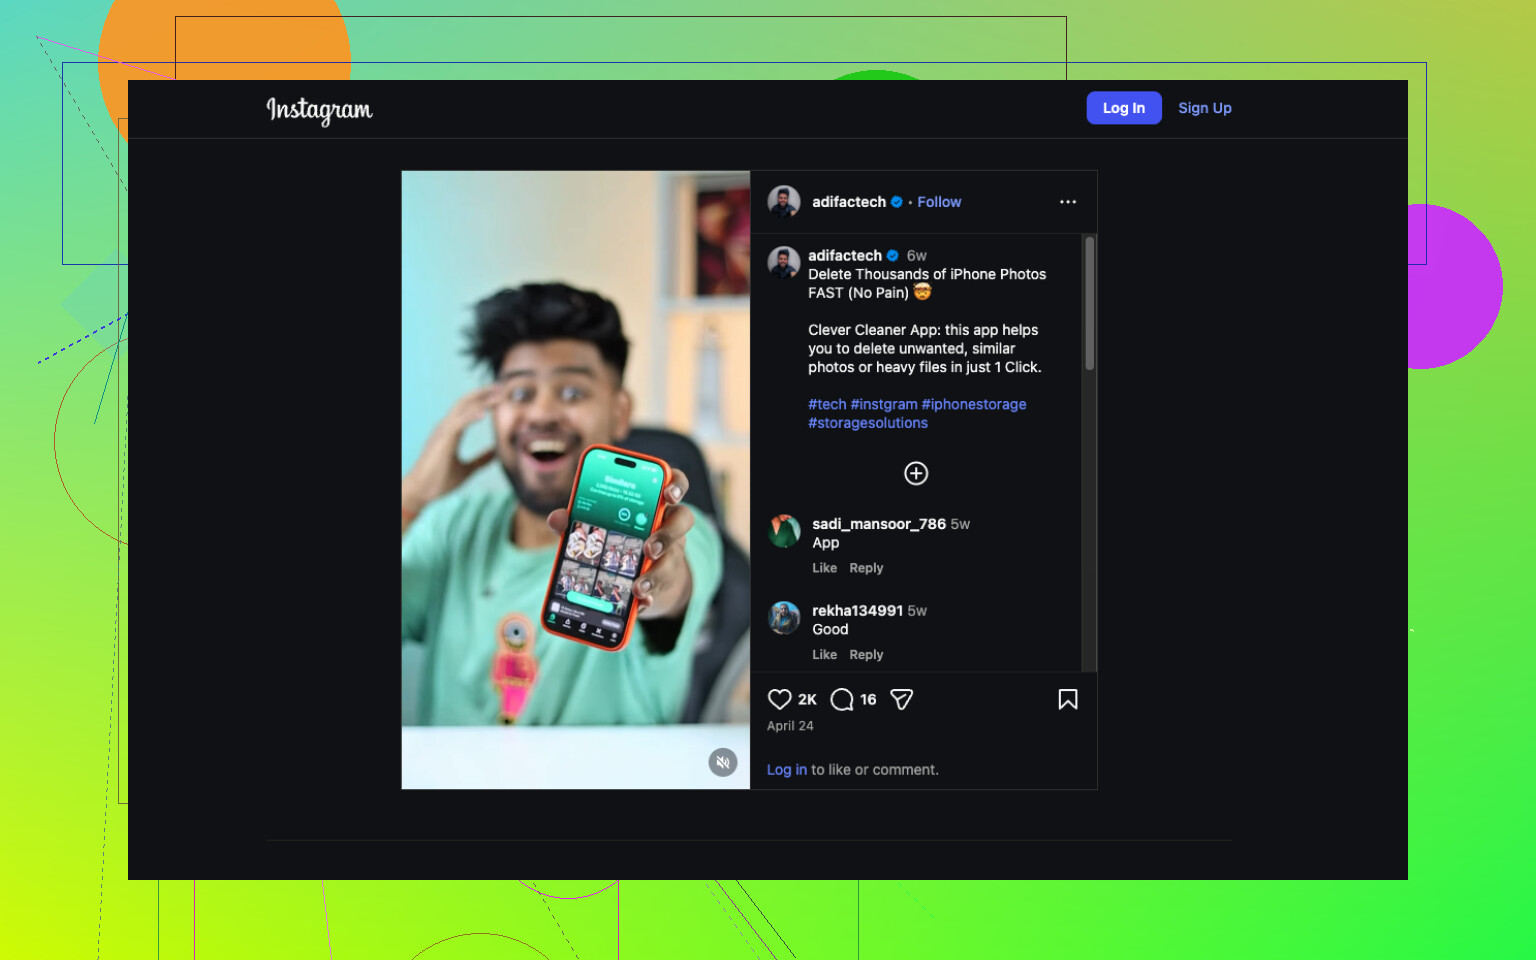1536x960 pixels.
Task: Click the 'Log in' link to comment
Action: click(x=787, y=770)
